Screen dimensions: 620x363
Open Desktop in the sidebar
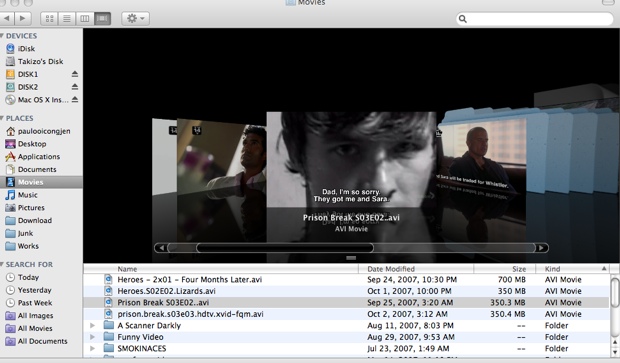click(x=32, y=144)
